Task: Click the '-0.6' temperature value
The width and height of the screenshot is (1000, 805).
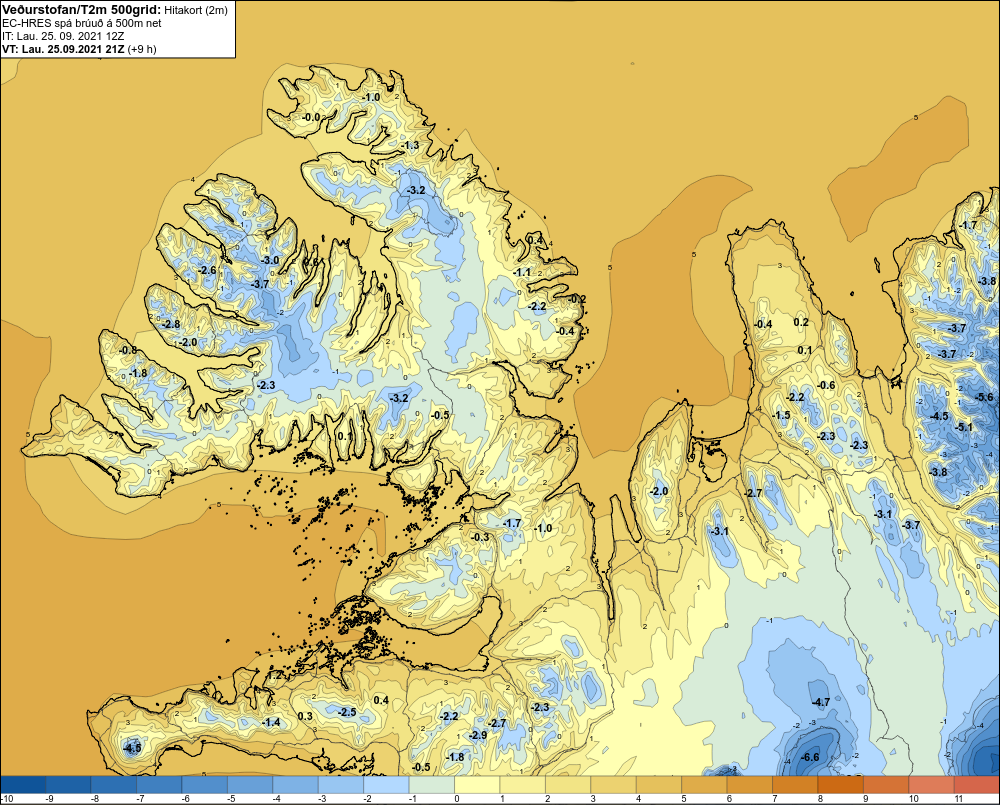Action: pos(826,385)
